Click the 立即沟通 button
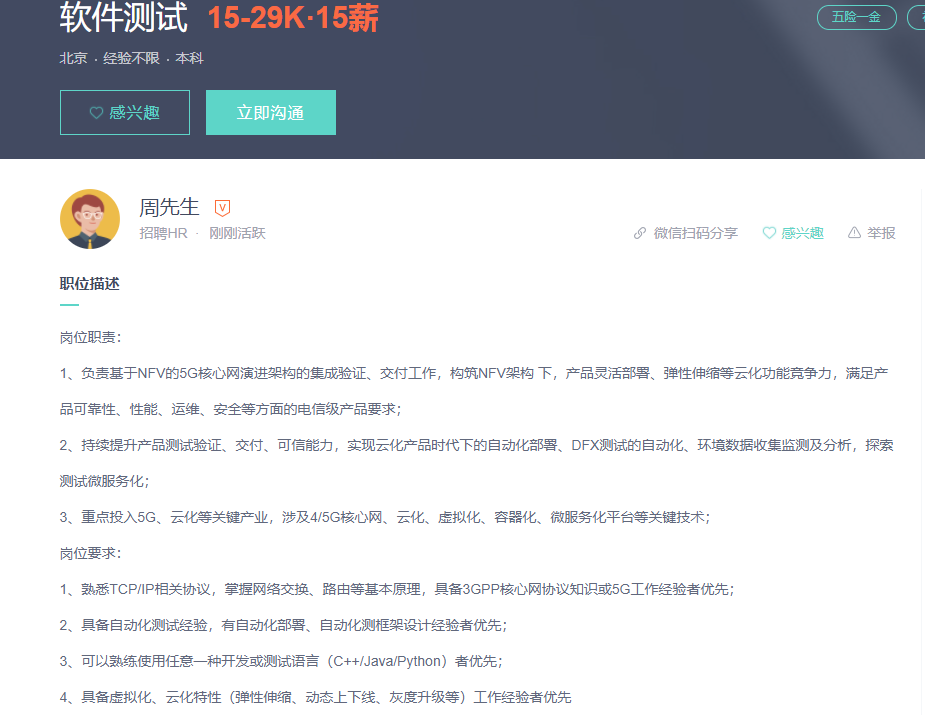The image size is (925, 715). point(270,112)
